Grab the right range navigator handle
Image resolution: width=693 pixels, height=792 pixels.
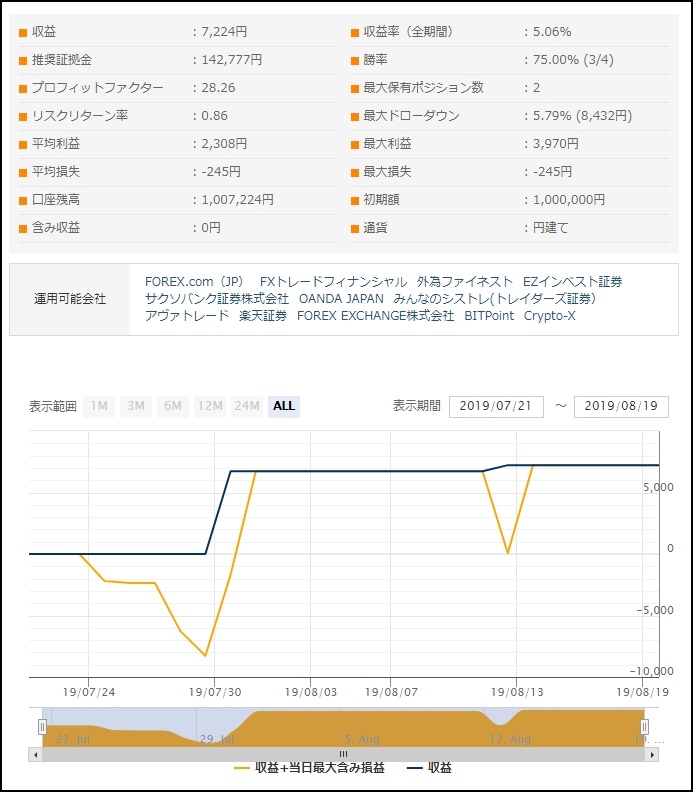coord(645,727)
